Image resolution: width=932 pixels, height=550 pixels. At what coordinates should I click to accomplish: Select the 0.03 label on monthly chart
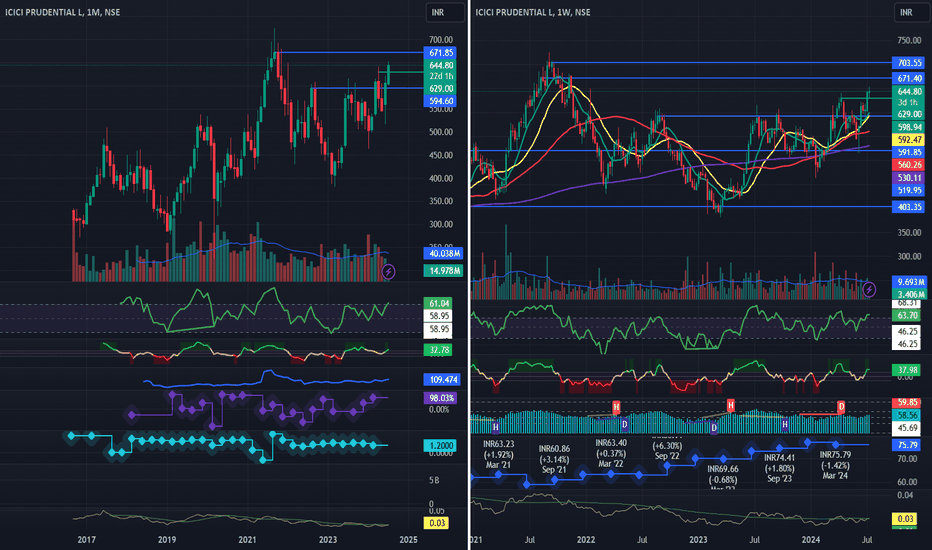(x=436, y=523)
